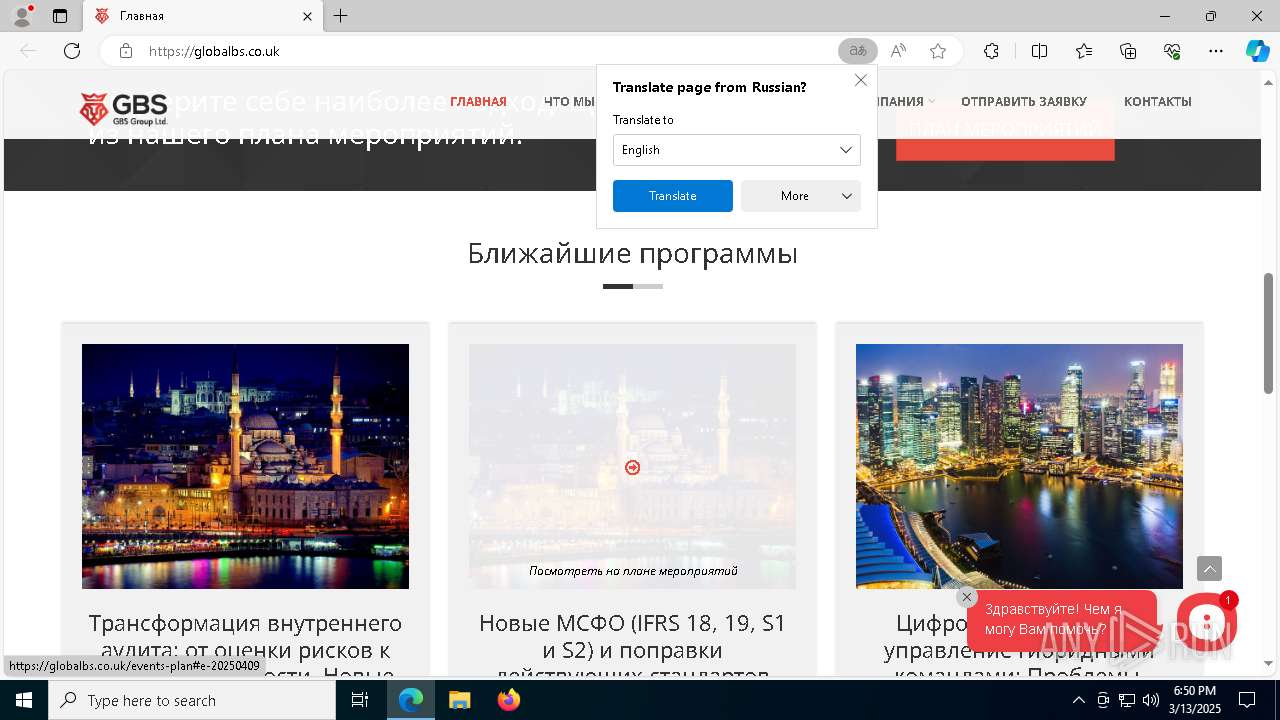The width and height of the screenshot is (1280, 720).
Task: Click the taskbar search box
Action: [x=192, y=700]
